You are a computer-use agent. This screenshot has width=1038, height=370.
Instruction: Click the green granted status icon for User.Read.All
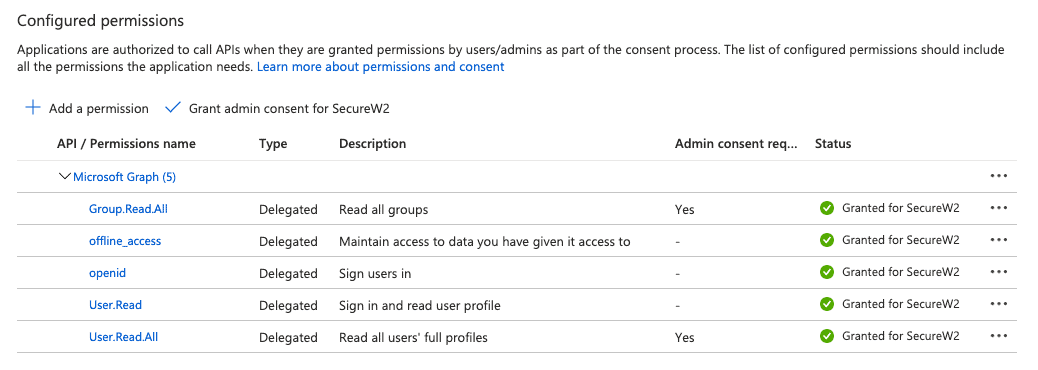(826, 336)
